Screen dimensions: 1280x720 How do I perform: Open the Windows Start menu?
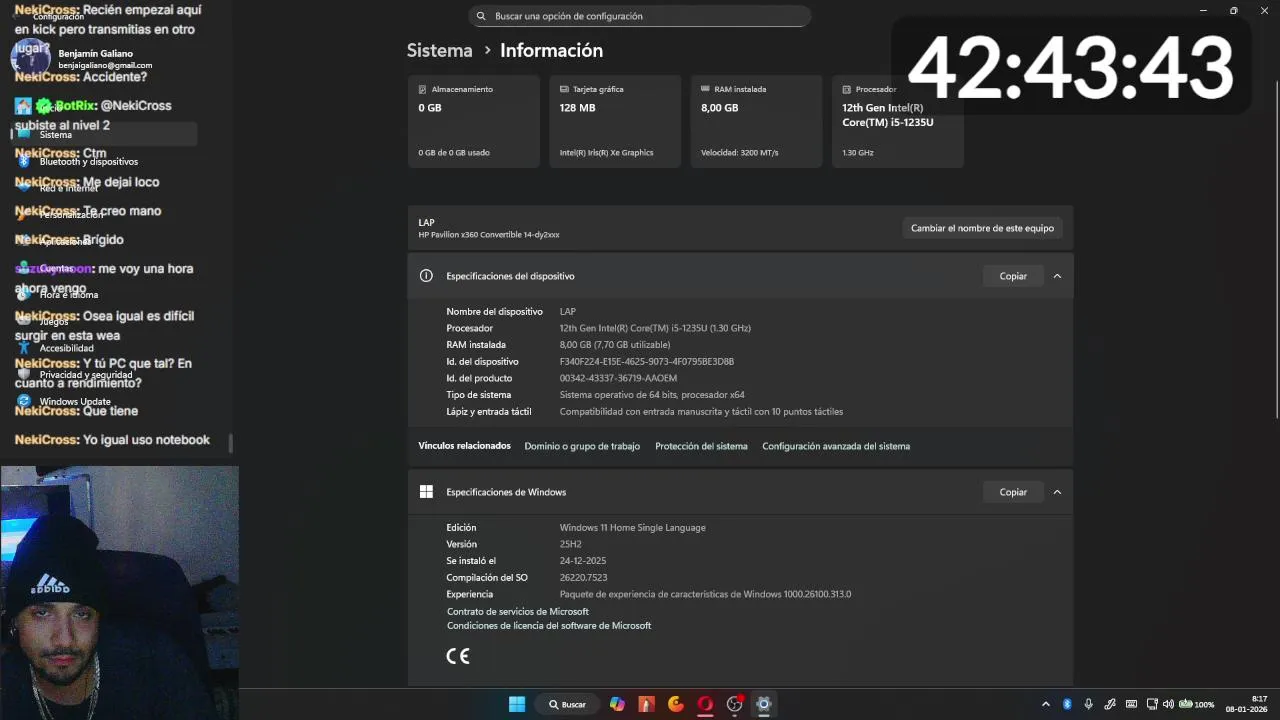point(517,704)
